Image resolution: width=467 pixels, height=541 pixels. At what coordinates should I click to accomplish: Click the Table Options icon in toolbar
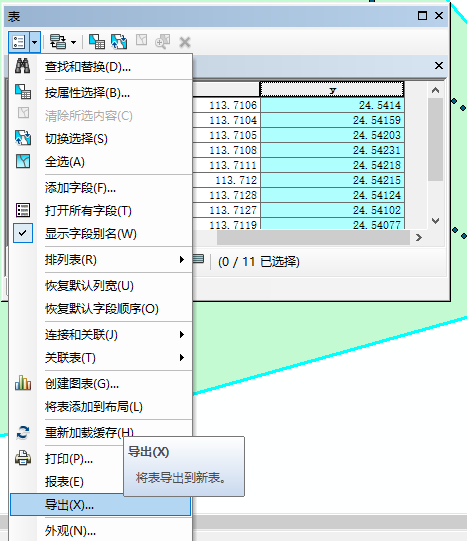pos(19,42)
